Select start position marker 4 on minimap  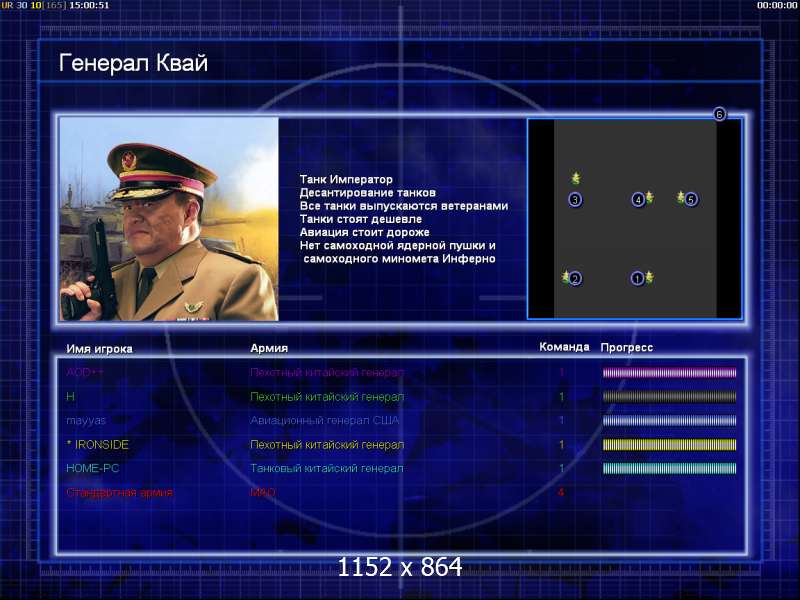(638, 199)
